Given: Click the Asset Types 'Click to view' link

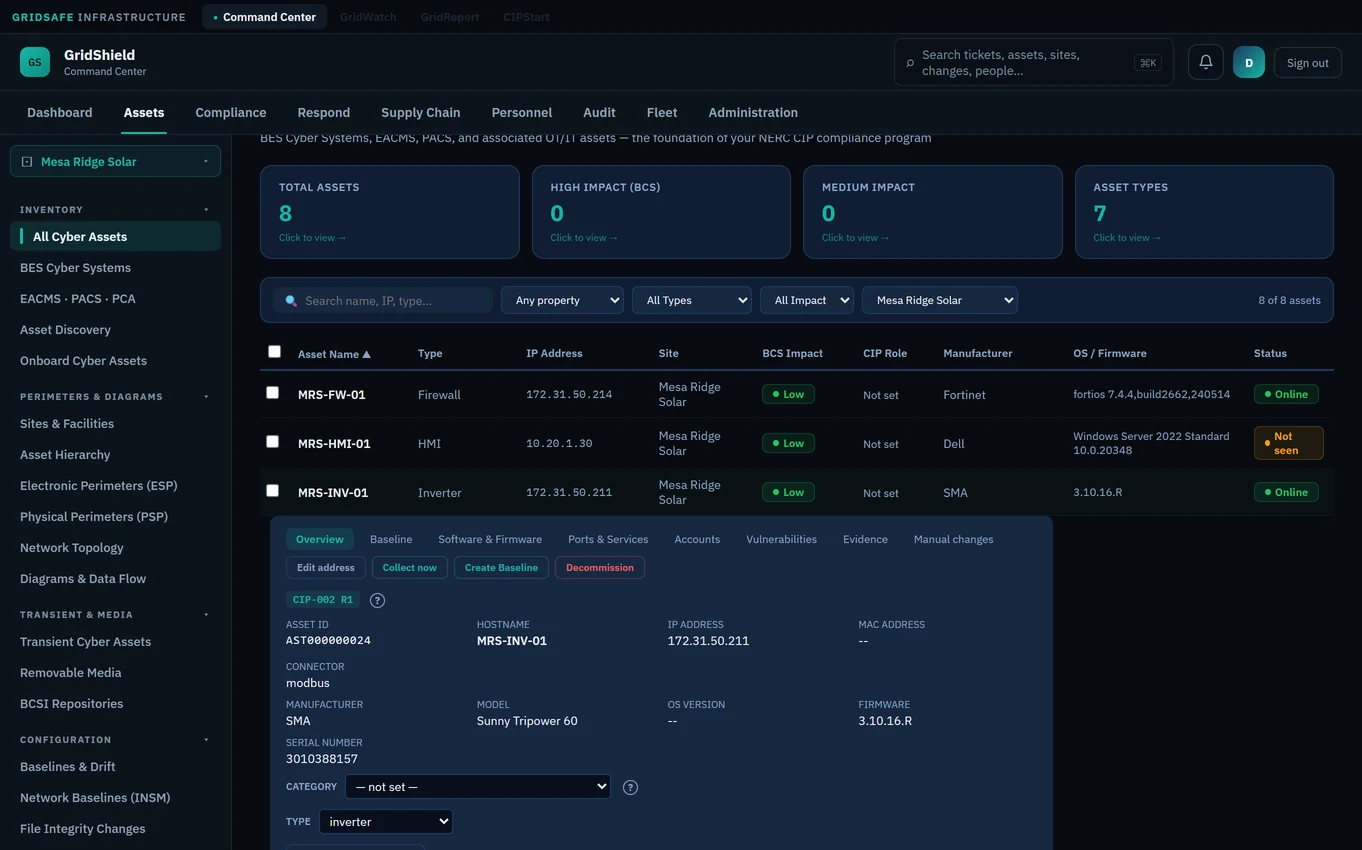Looking at the screenshot, I should pyautogui.click(x=1127, y=238).
